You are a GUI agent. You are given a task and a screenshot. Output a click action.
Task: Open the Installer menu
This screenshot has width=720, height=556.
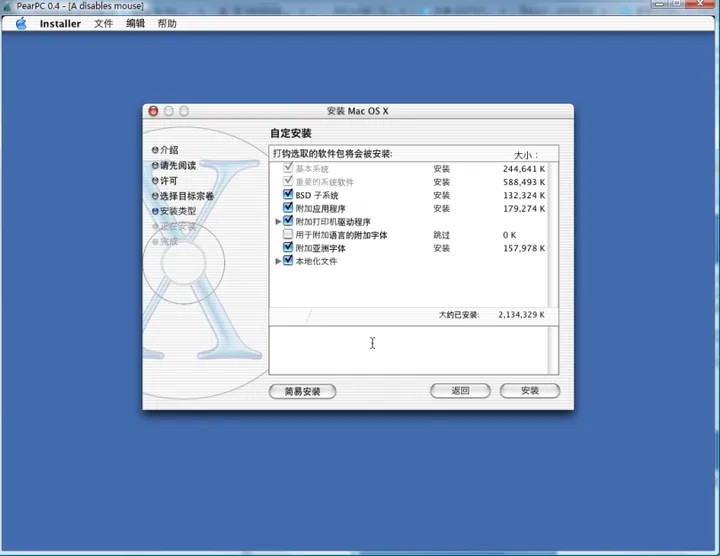(x=60, y=24)
